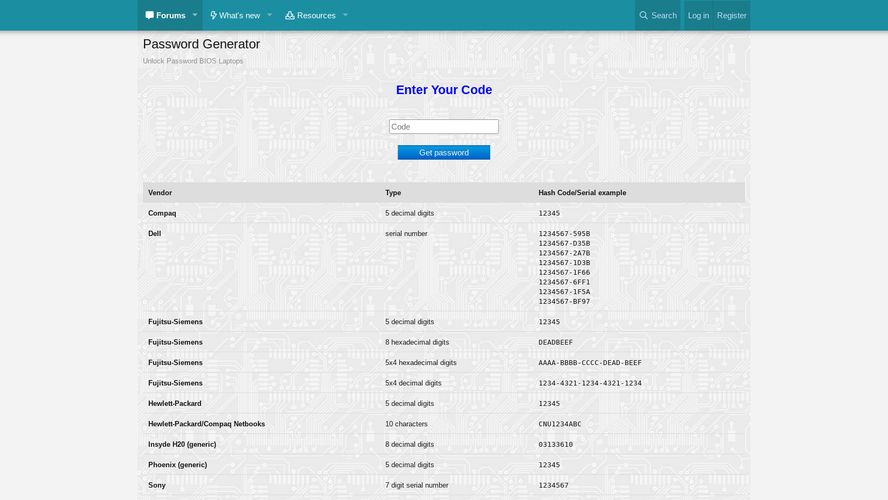Viewport: 888px width, 500px height.
Task: Open the Forums nav item
Action: (165, 15)
